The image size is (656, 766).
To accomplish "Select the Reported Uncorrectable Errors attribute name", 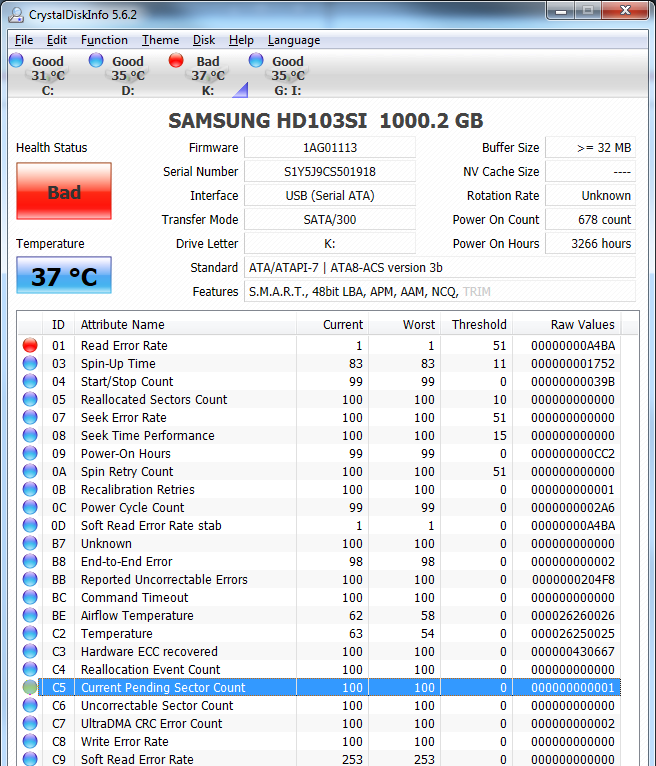I will 164,579.
